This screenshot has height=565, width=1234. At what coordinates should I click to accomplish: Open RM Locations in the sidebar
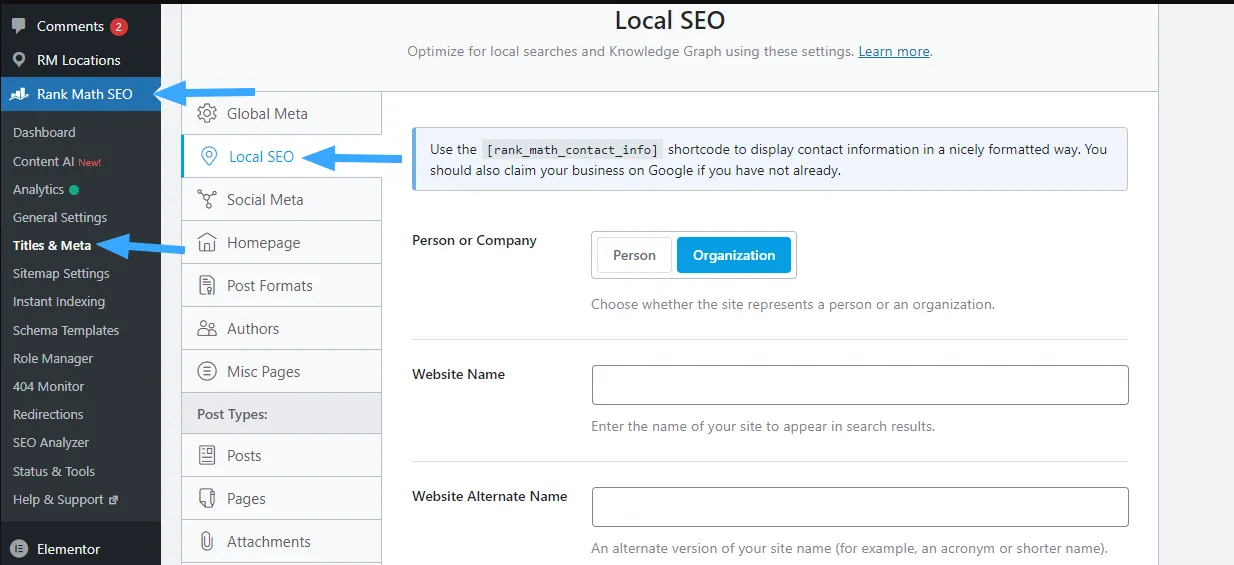point(80,60)
